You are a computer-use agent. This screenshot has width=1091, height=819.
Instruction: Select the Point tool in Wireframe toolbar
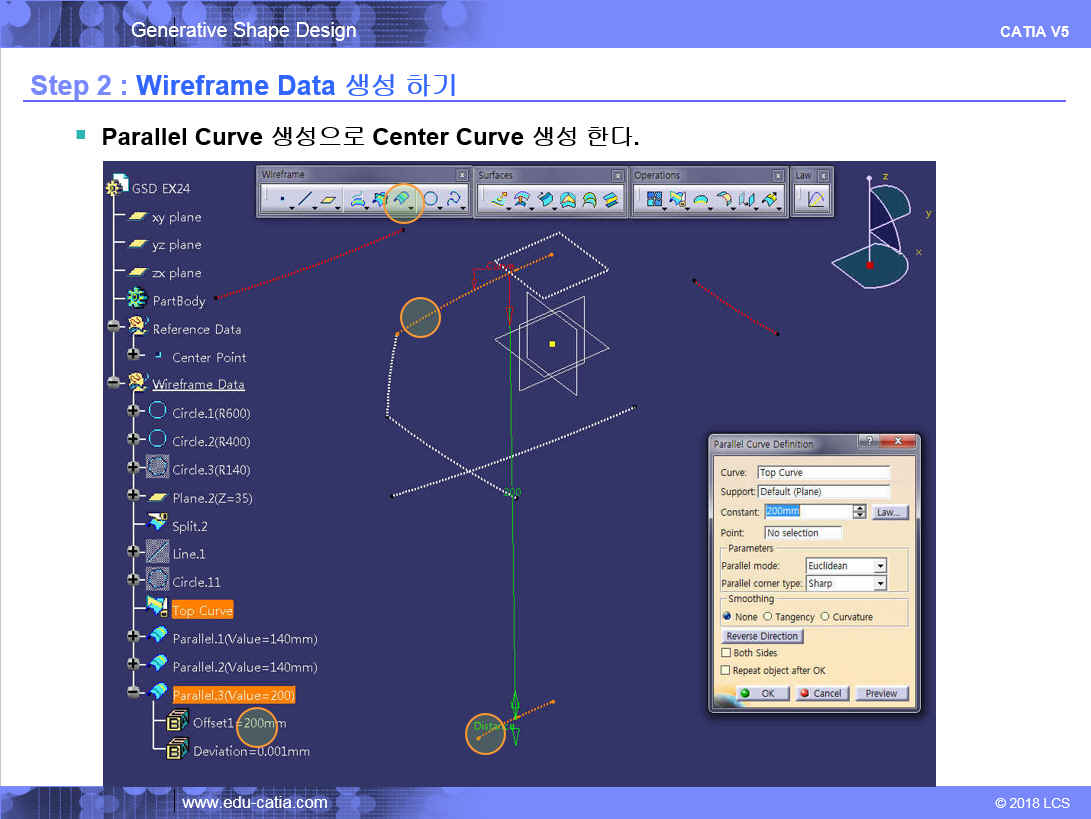point(282,200)
